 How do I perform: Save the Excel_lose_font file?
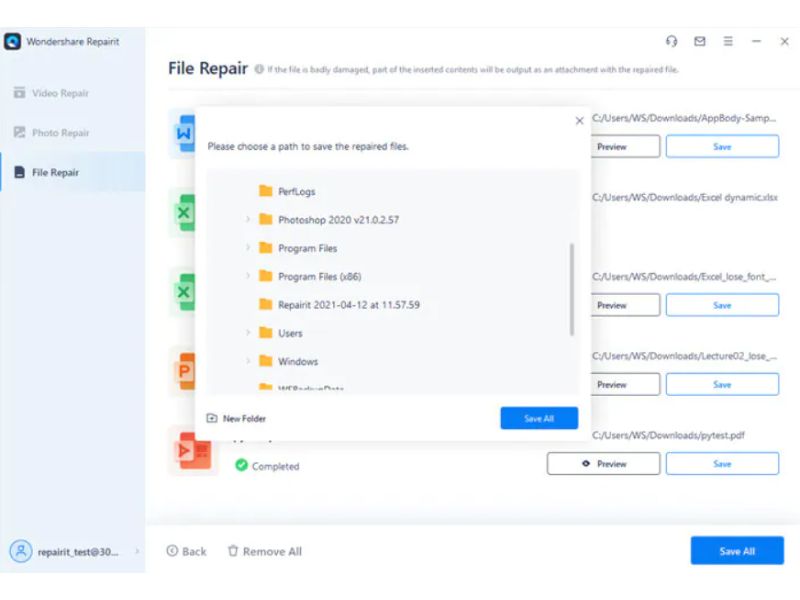tap(722, 305)
